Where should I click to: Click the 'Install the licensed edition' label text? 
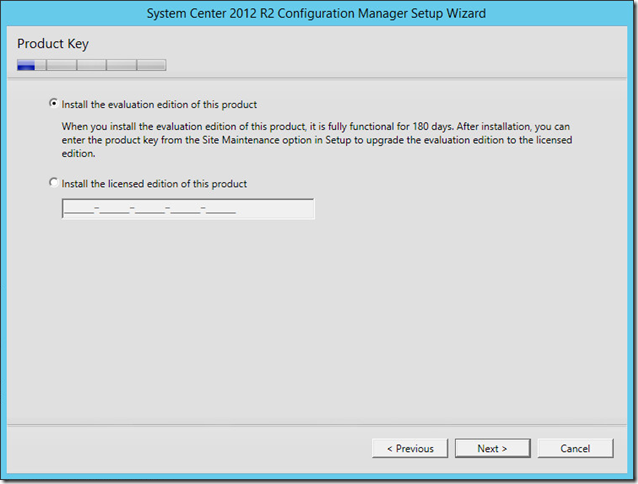(x=154, y=184)
